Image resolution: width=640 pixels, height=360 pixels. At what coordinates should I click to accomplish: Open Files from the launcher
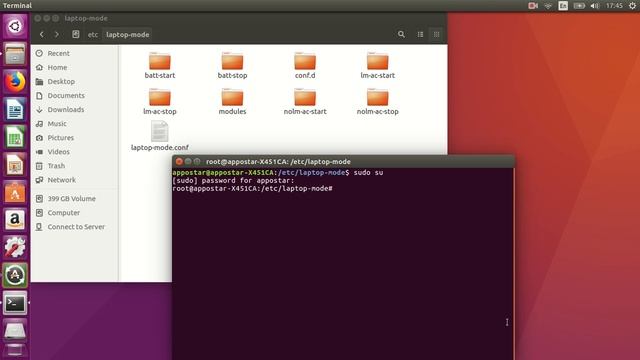(x=15, y=54)
